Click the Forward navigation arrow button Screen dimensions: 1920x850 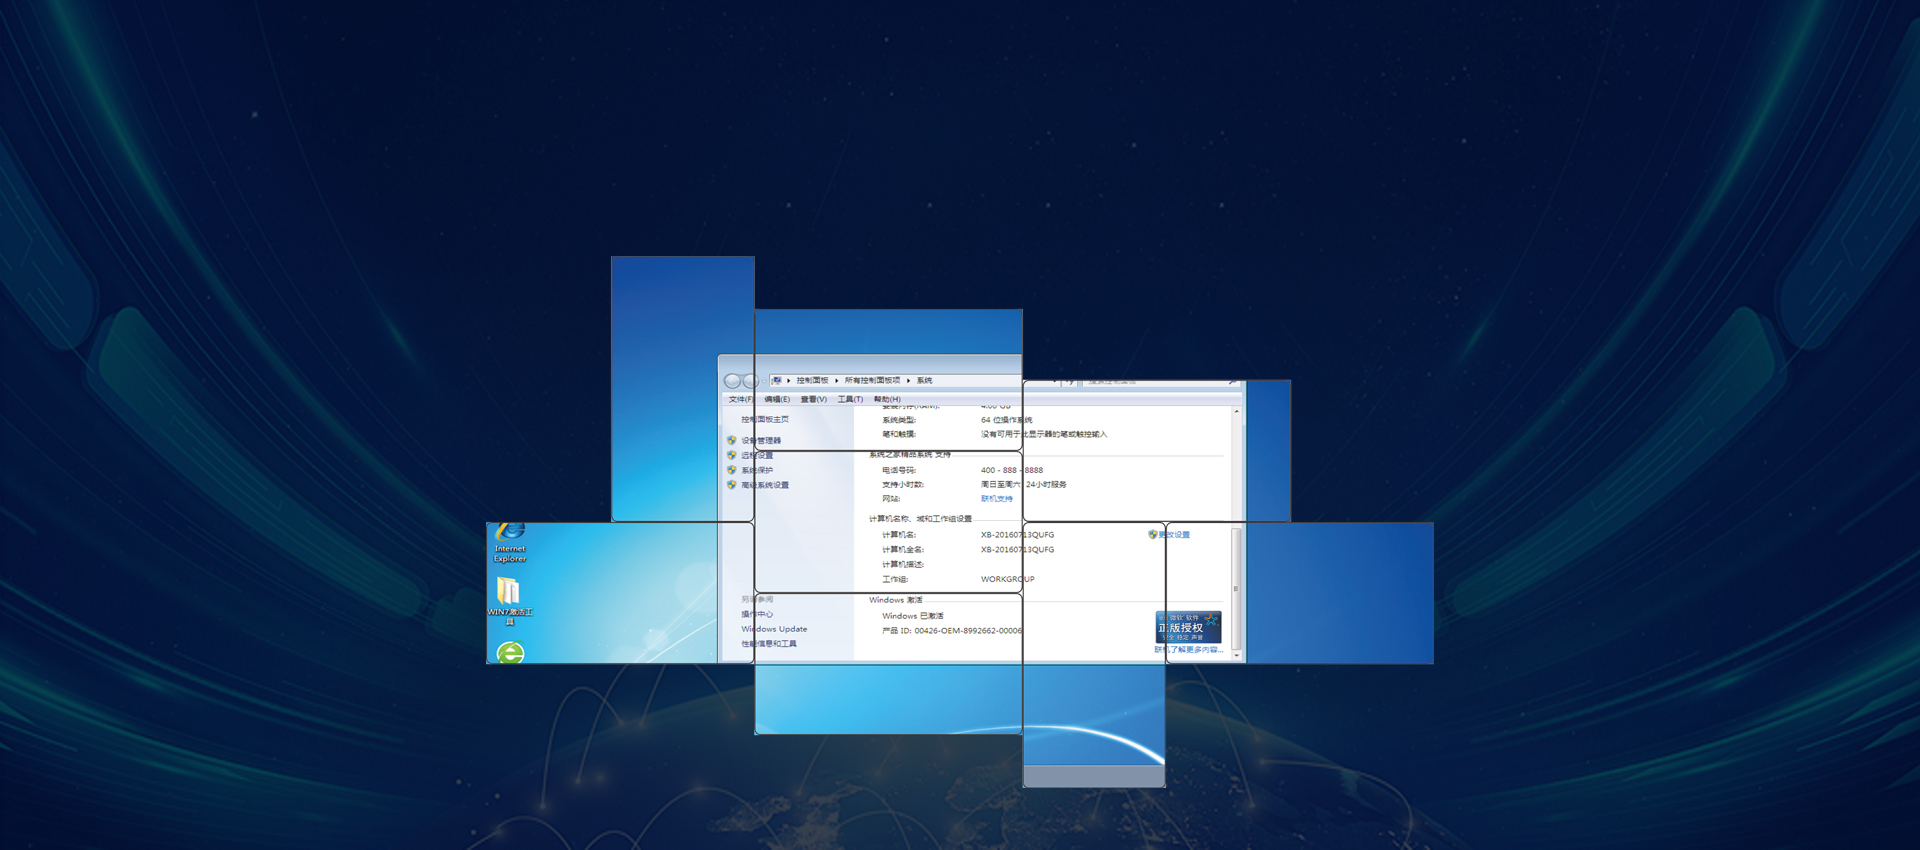(x=751, y=381)
